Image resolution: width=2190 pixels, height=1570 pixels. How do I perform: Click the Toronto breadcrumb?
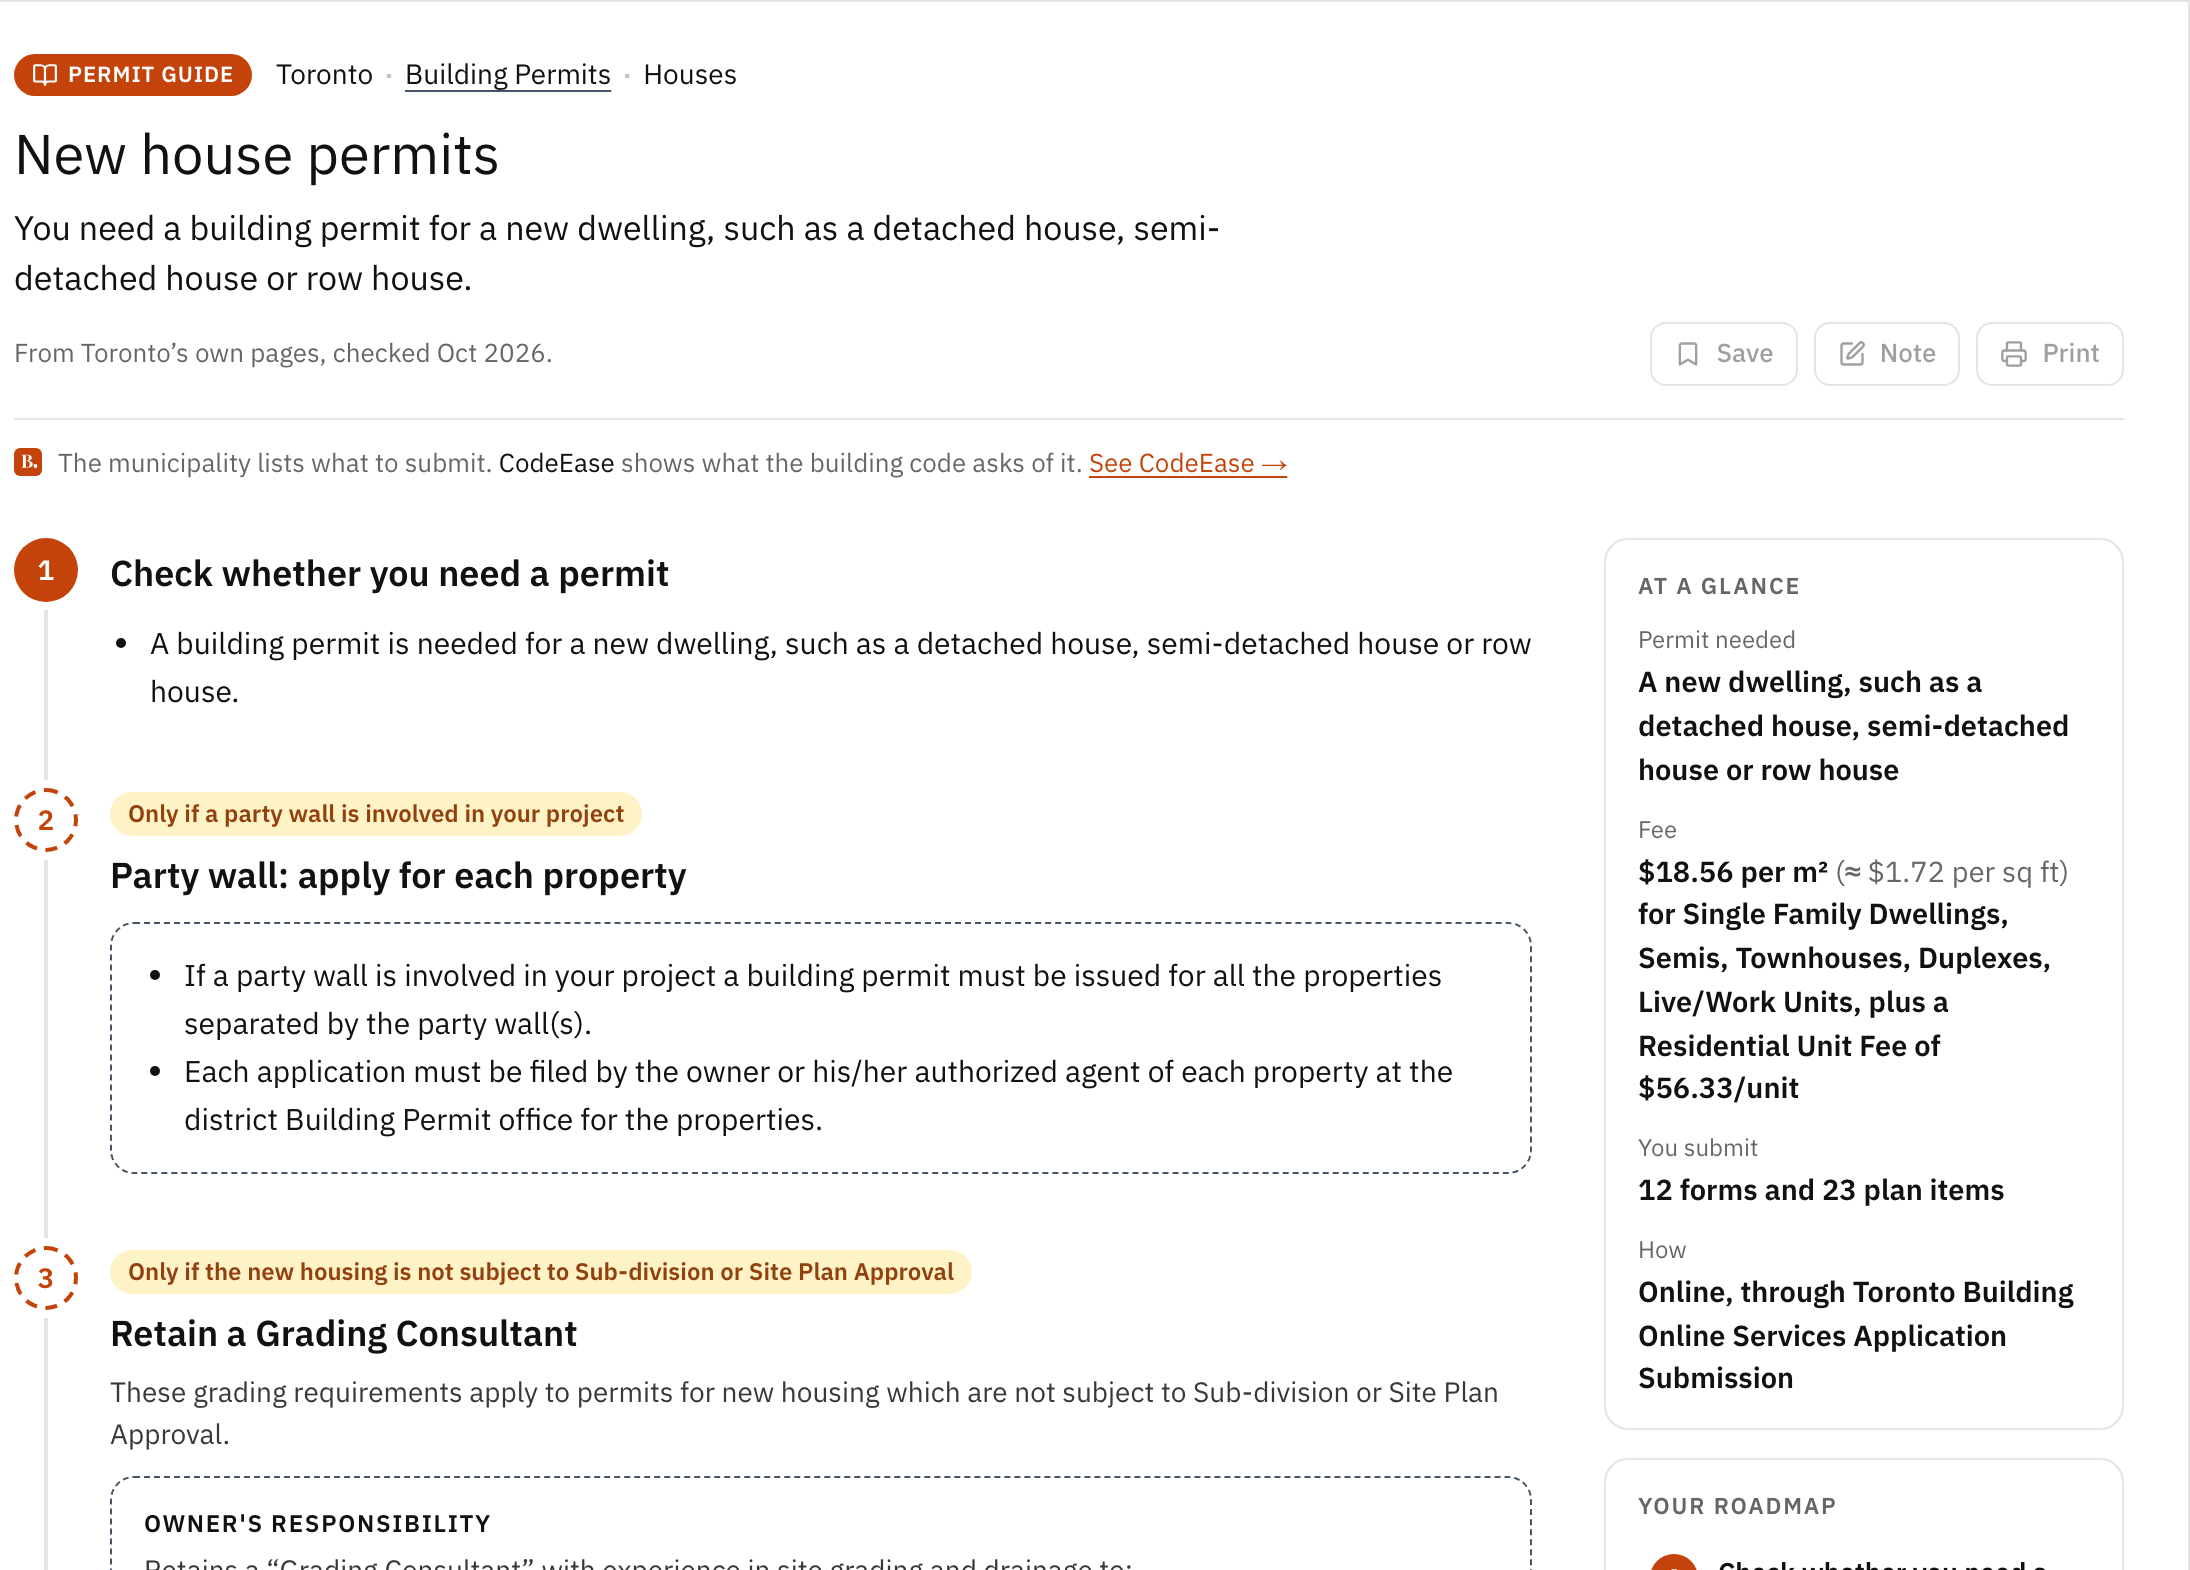[324, 75]
